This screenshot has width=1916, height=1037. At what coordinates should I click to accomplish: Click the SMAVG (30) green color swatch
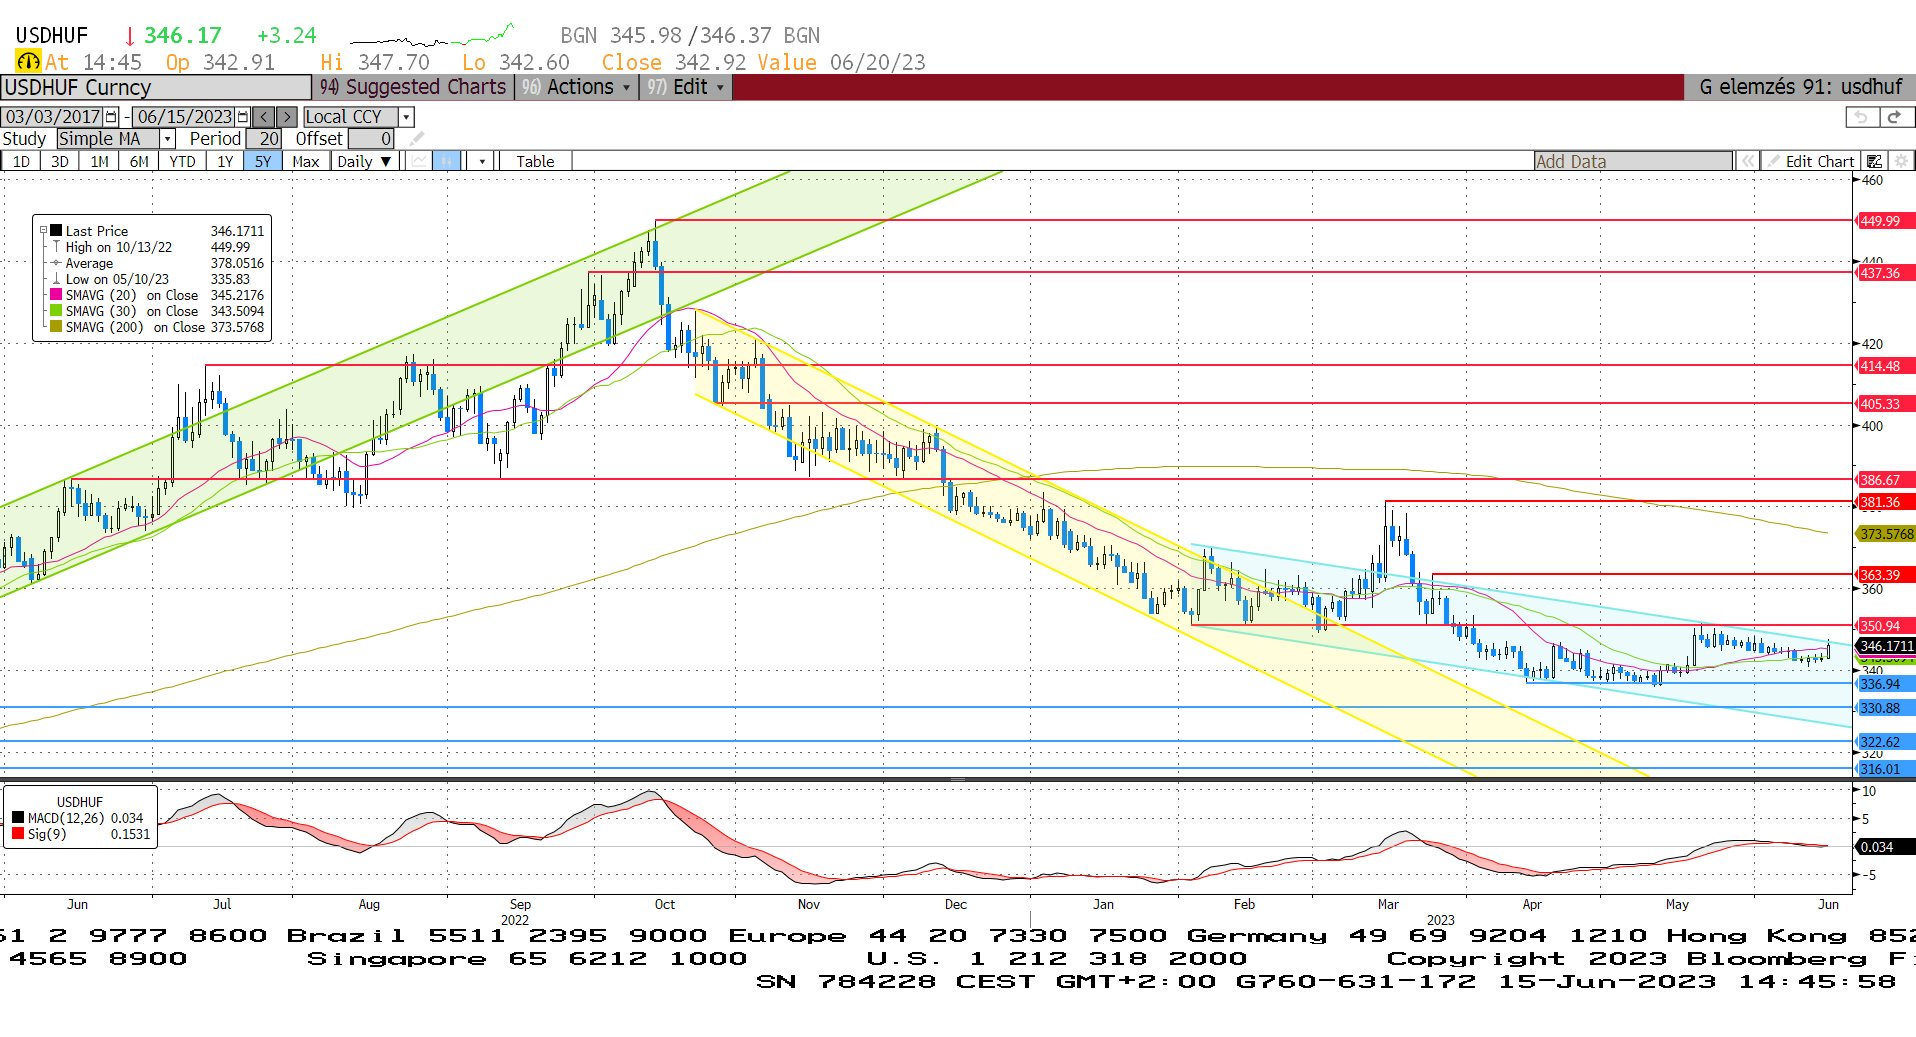[x=57, y=311]
